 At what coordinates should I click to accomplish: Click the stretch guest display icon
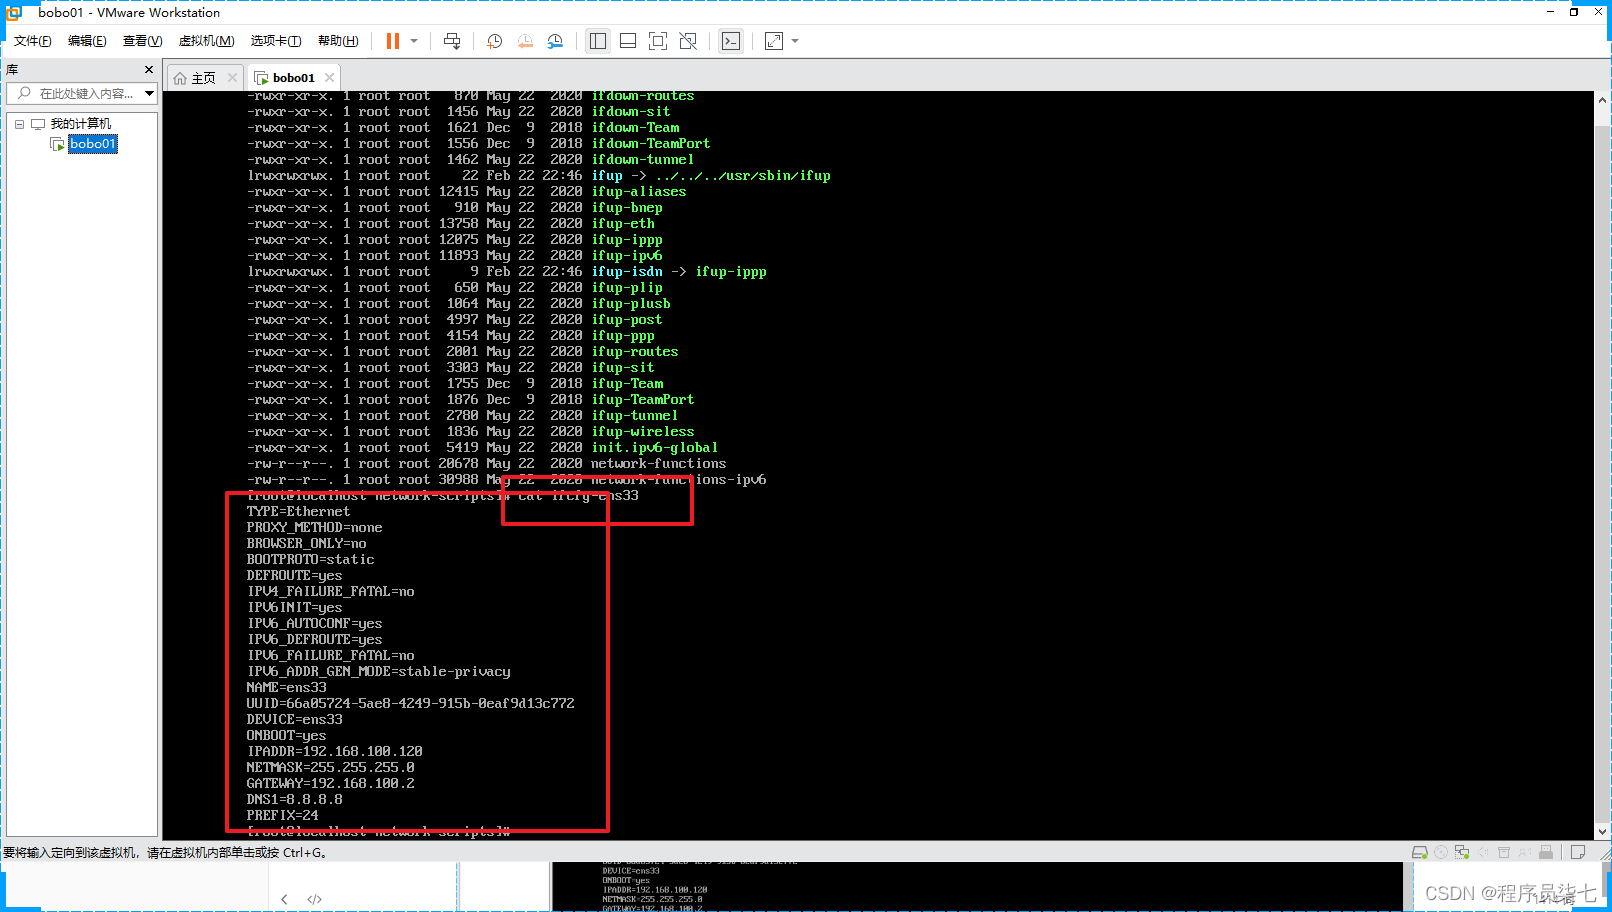point(774,41)
